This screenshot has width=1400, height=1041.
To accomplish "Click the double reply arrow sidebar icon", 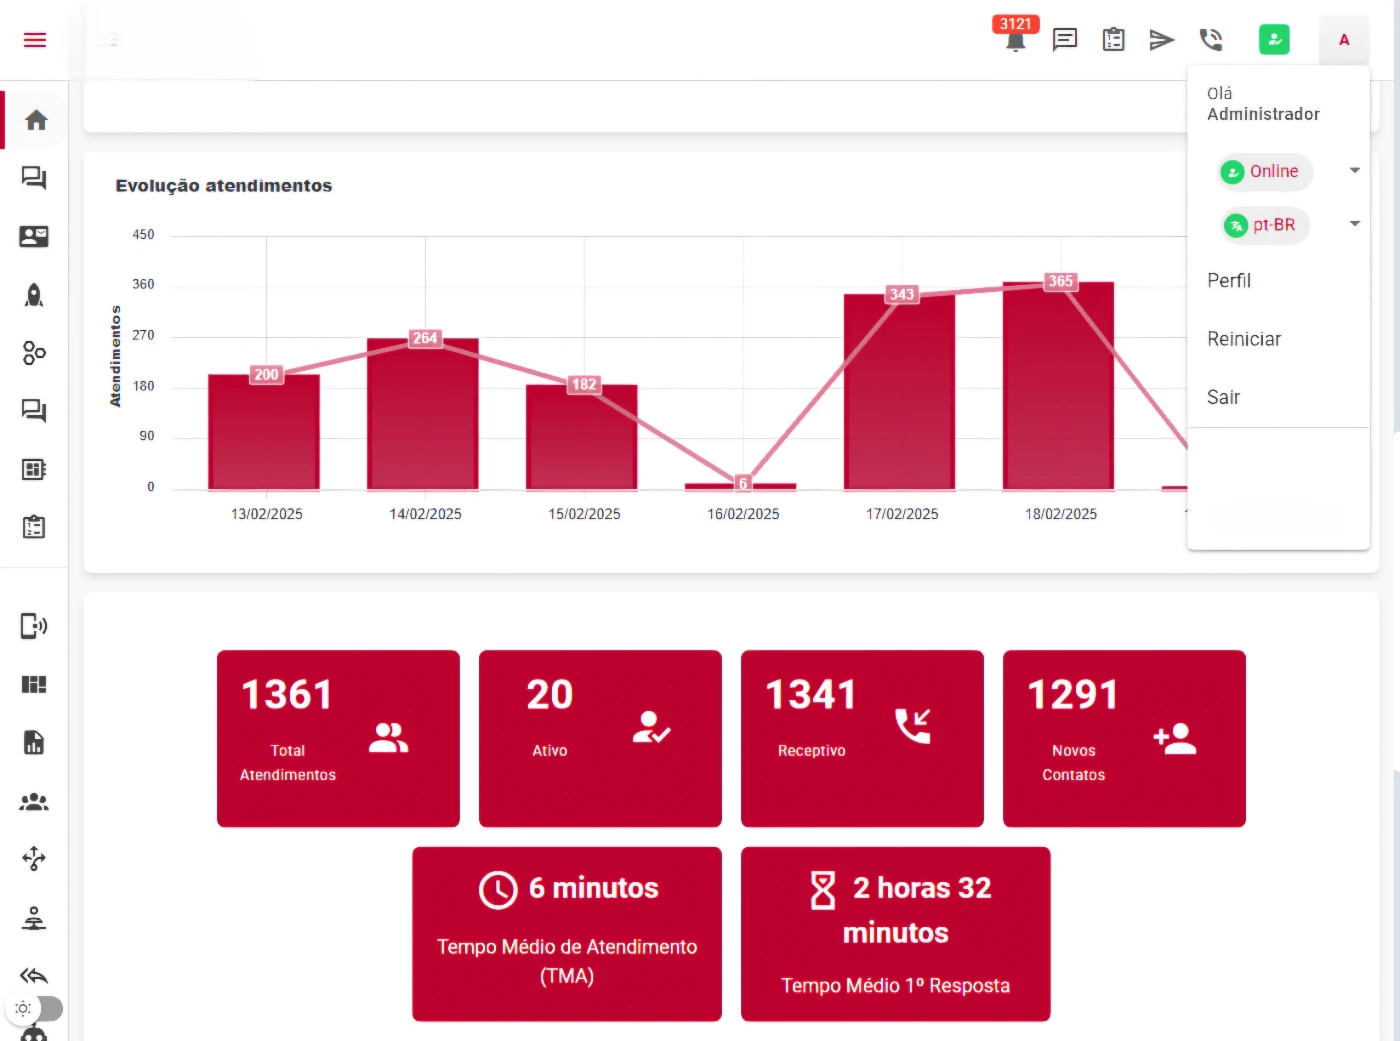I will [34, 976].
